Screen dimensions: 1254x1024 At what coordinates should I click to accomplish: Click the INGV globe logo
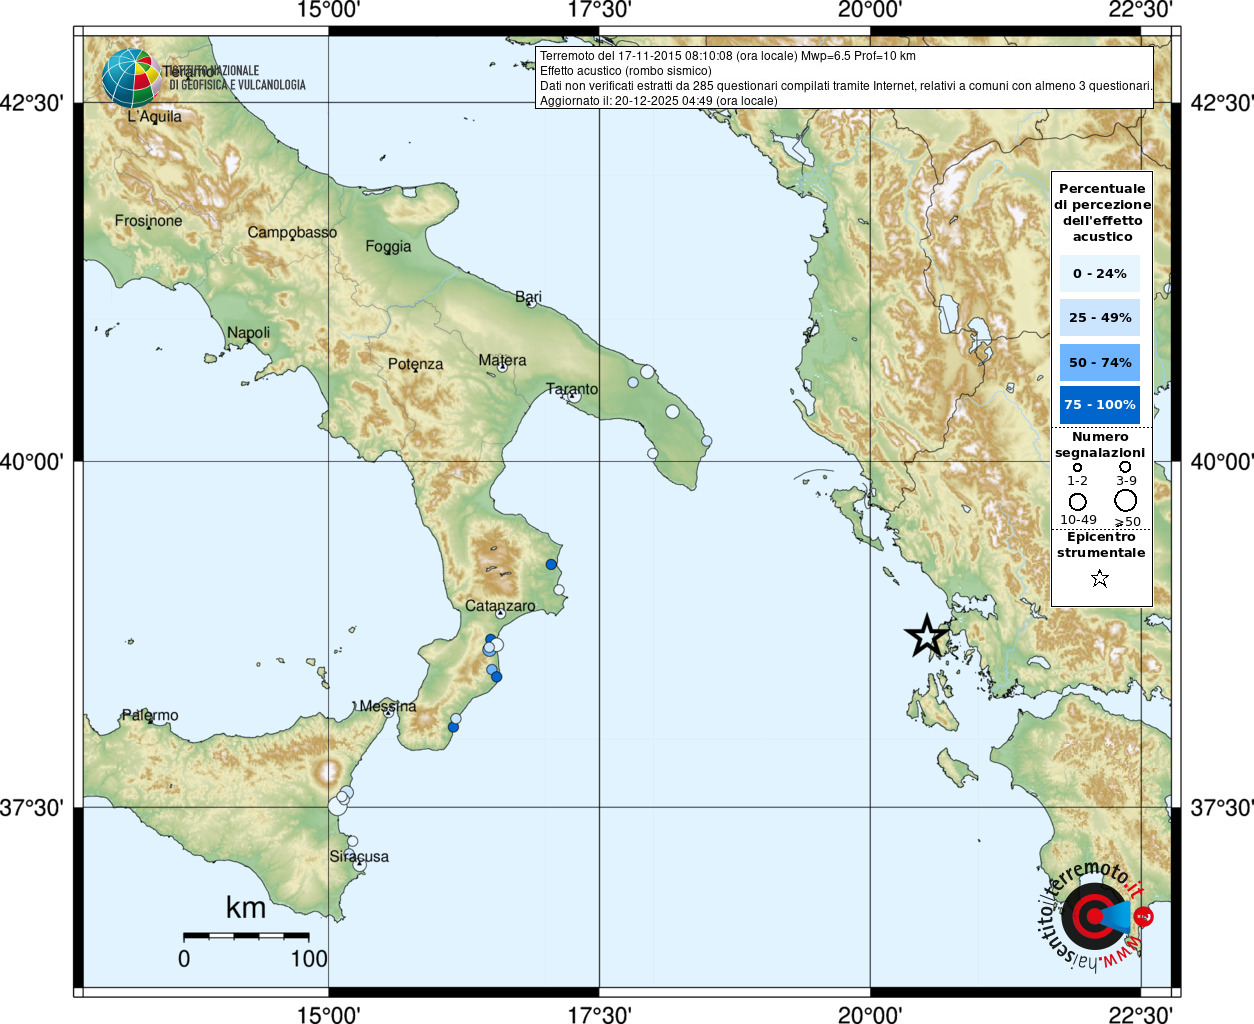pos(131,78)
